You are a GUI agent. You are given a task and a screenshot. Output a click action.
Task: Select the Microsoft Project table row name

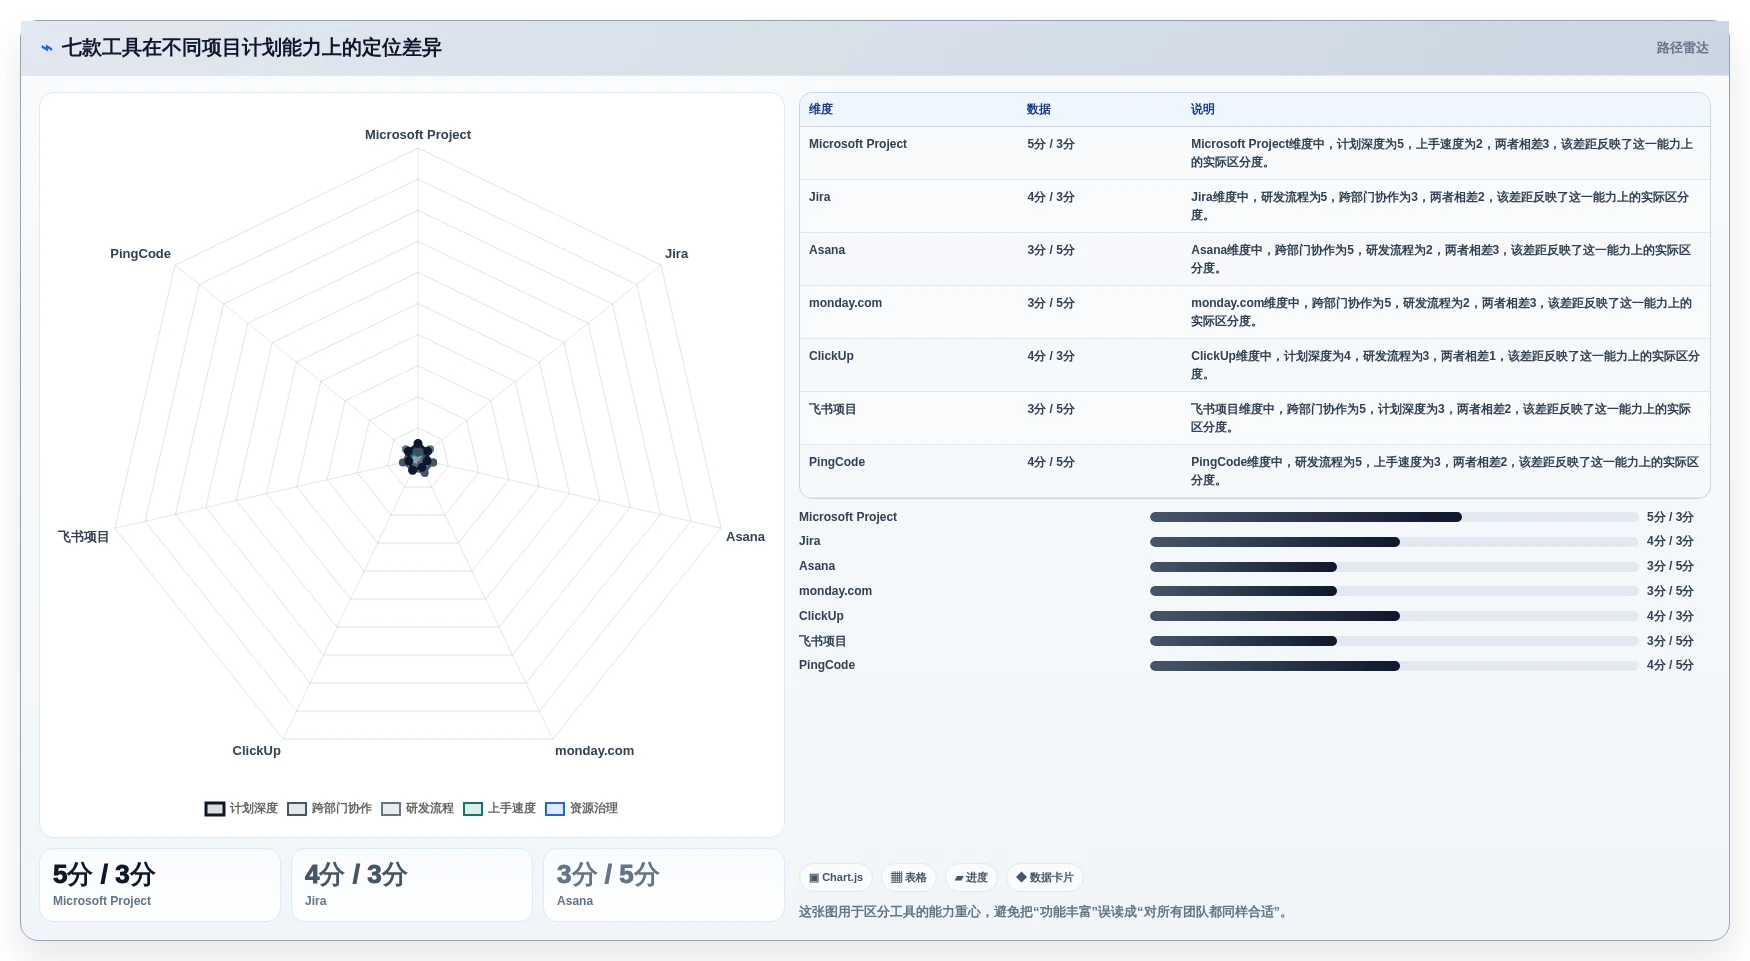click(858, 145)
